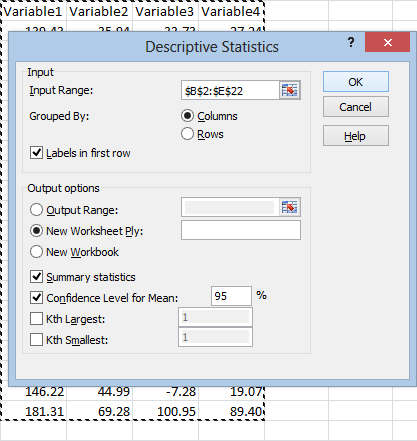This screenshot has width=417, height=441.
Task: Select cell containing 89.40
Action: [231, 411]
